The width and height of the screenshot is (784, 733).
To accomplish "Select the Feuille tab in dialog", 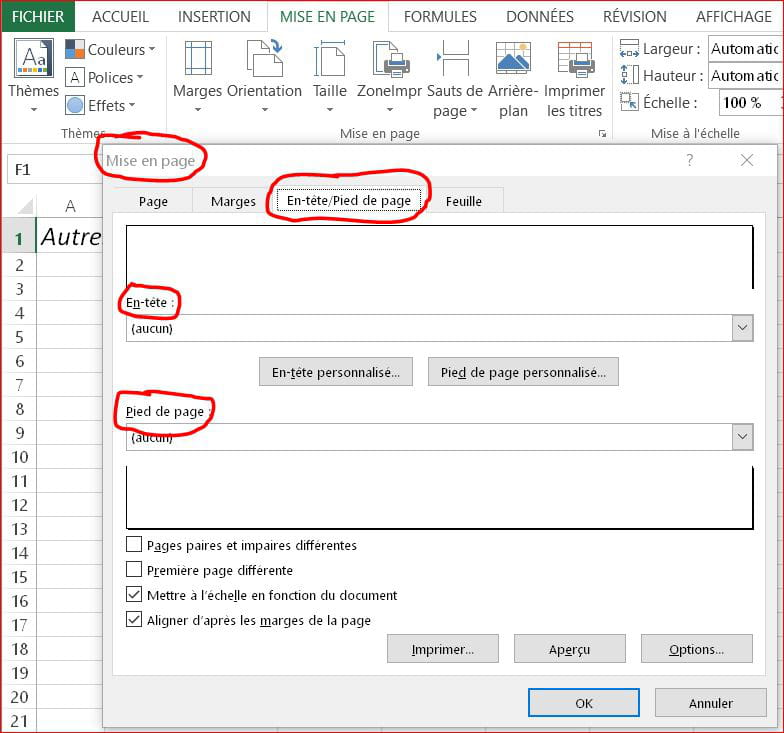I will click(x=464, y=201).
